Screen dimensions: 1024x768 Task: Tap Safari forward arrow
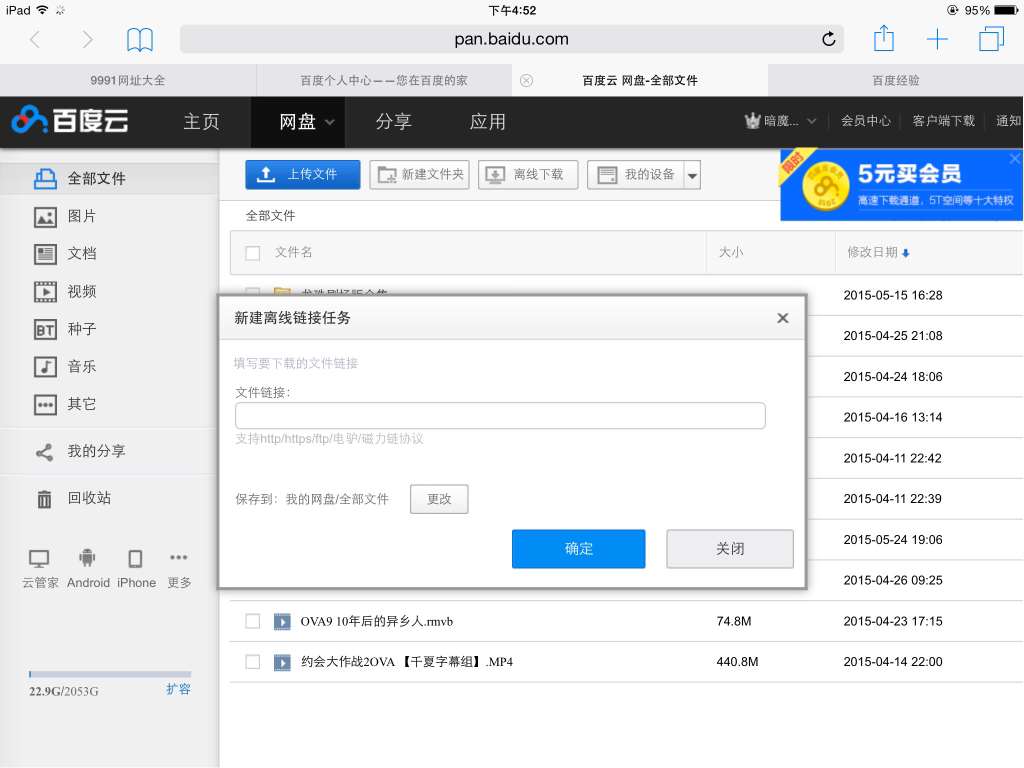click(x=87, y=39)
